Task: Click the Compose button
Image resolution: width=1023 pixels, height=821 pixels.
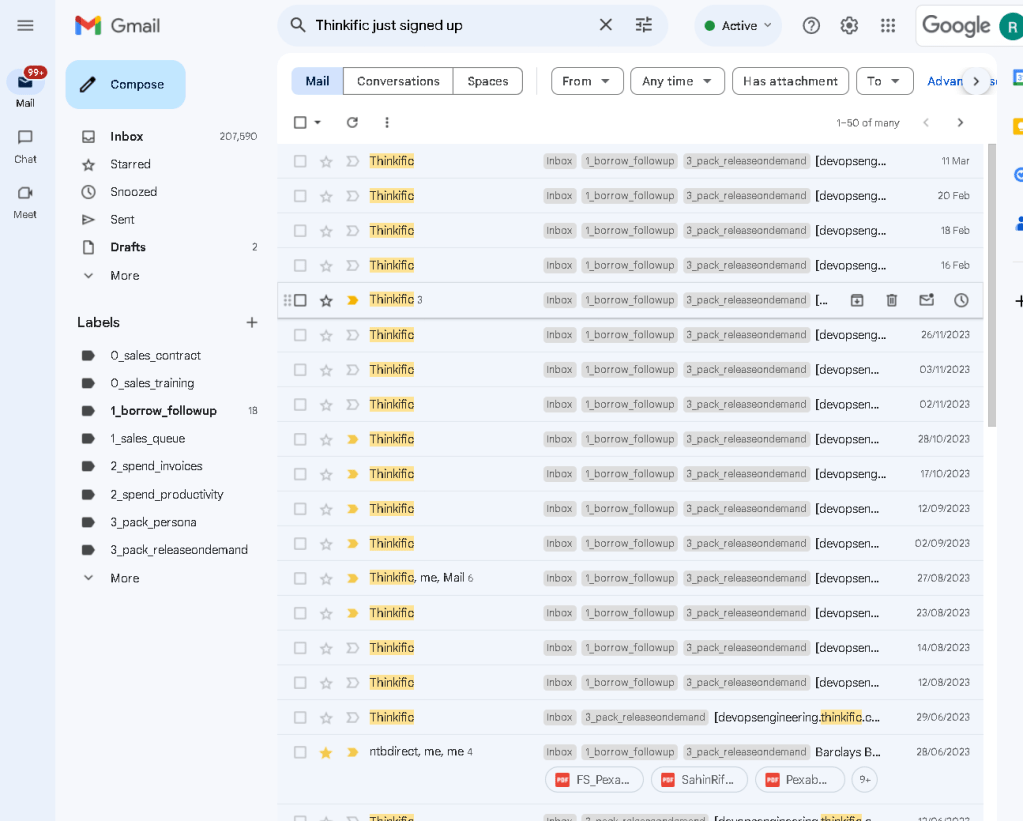Action: click(x=125, y=84)
